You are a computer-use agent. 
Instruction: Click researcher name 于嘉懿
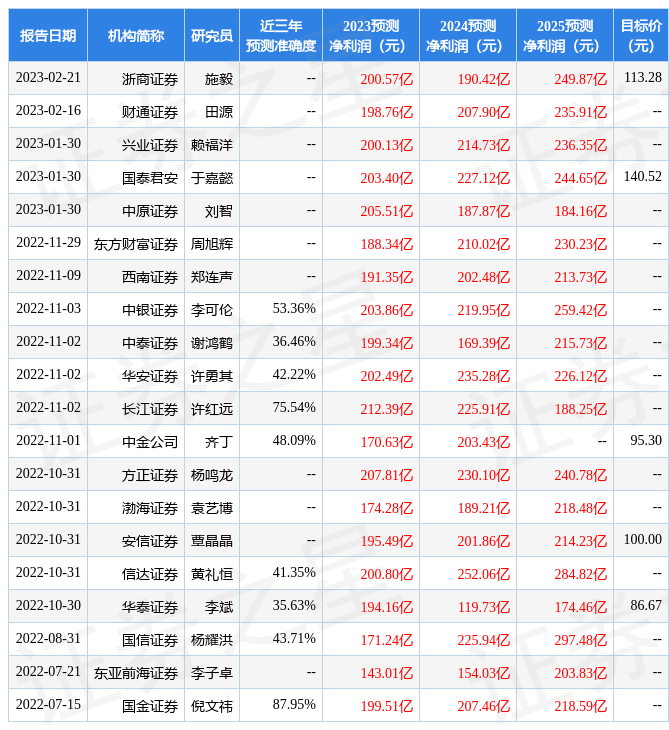click(x=212, y=178)
